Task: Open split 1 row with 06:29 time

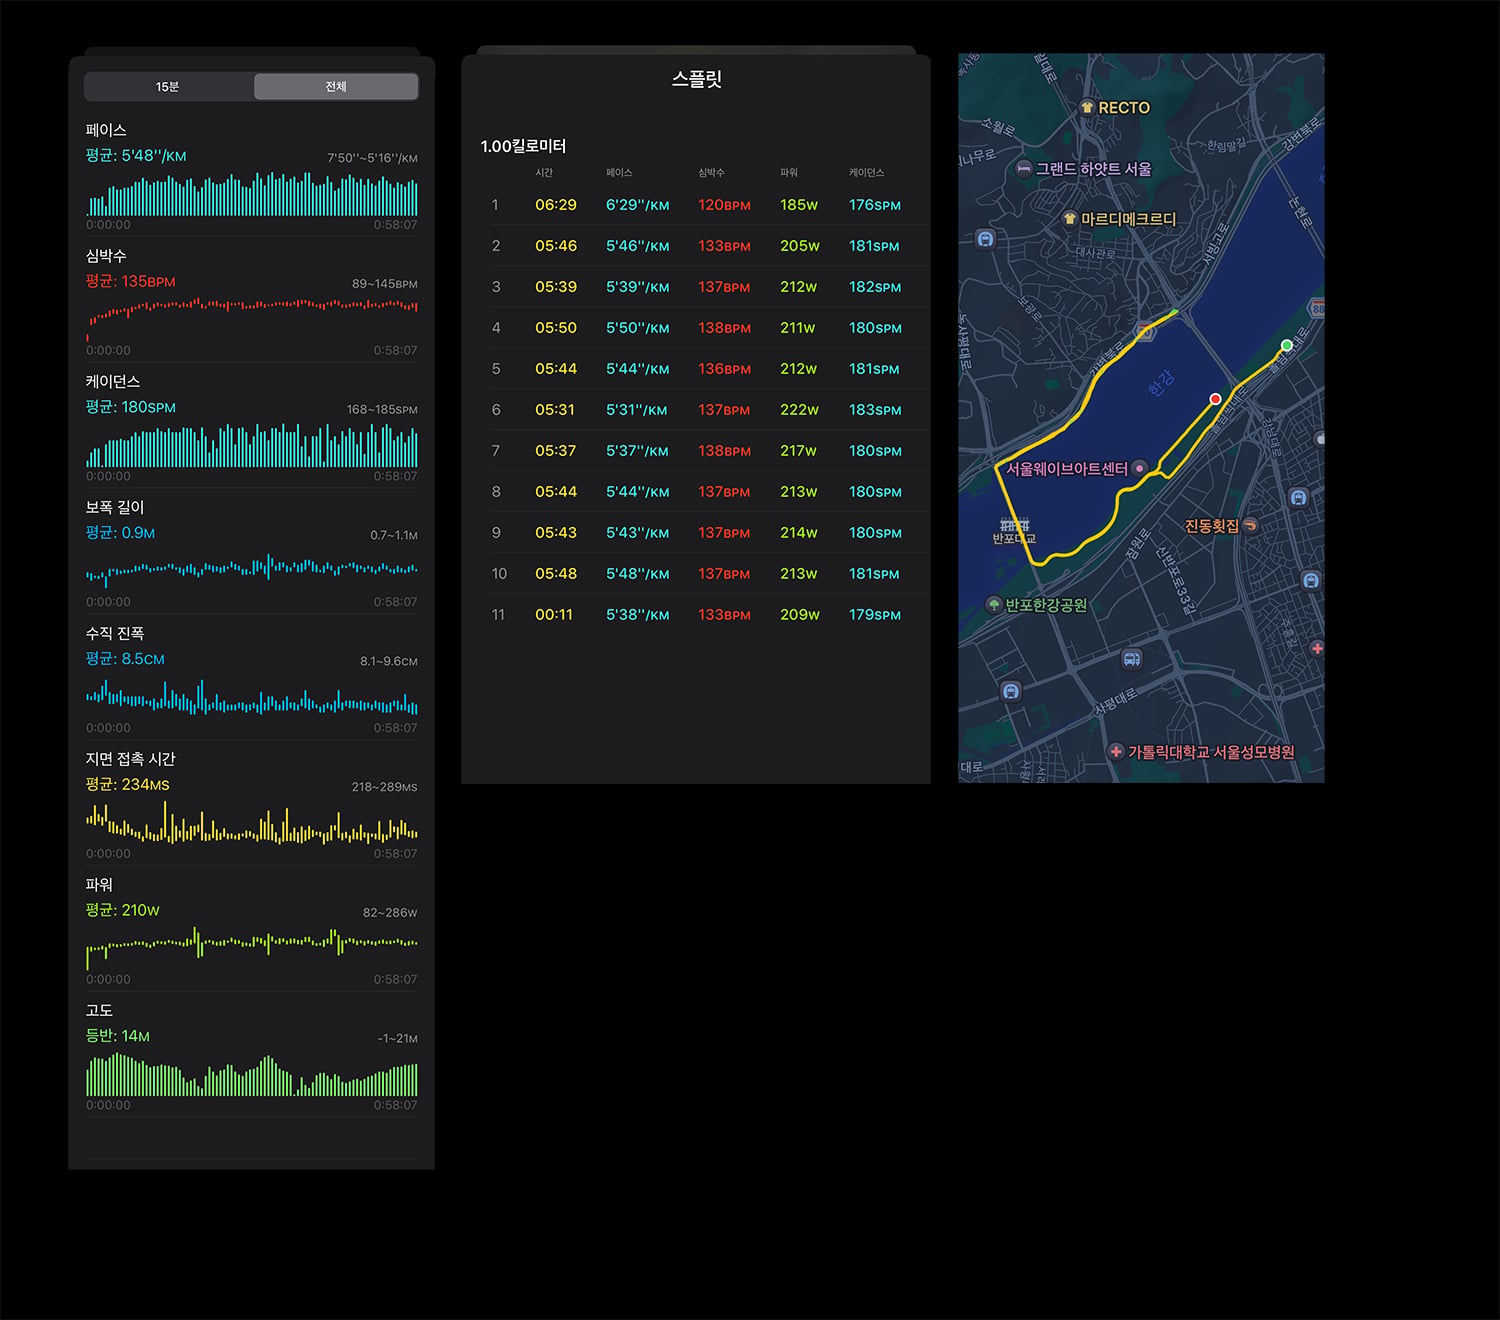Action: tap(696, 205)
